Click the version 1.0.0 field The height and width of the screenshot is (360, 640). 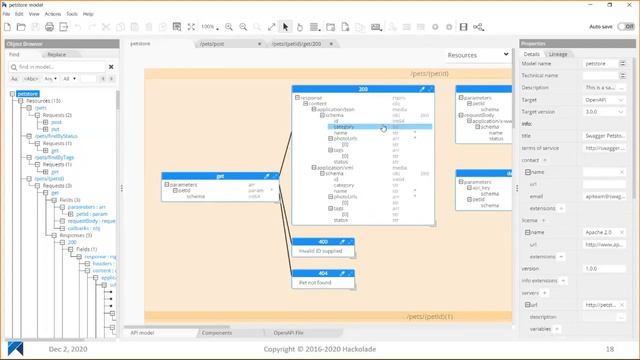[604, 269]
